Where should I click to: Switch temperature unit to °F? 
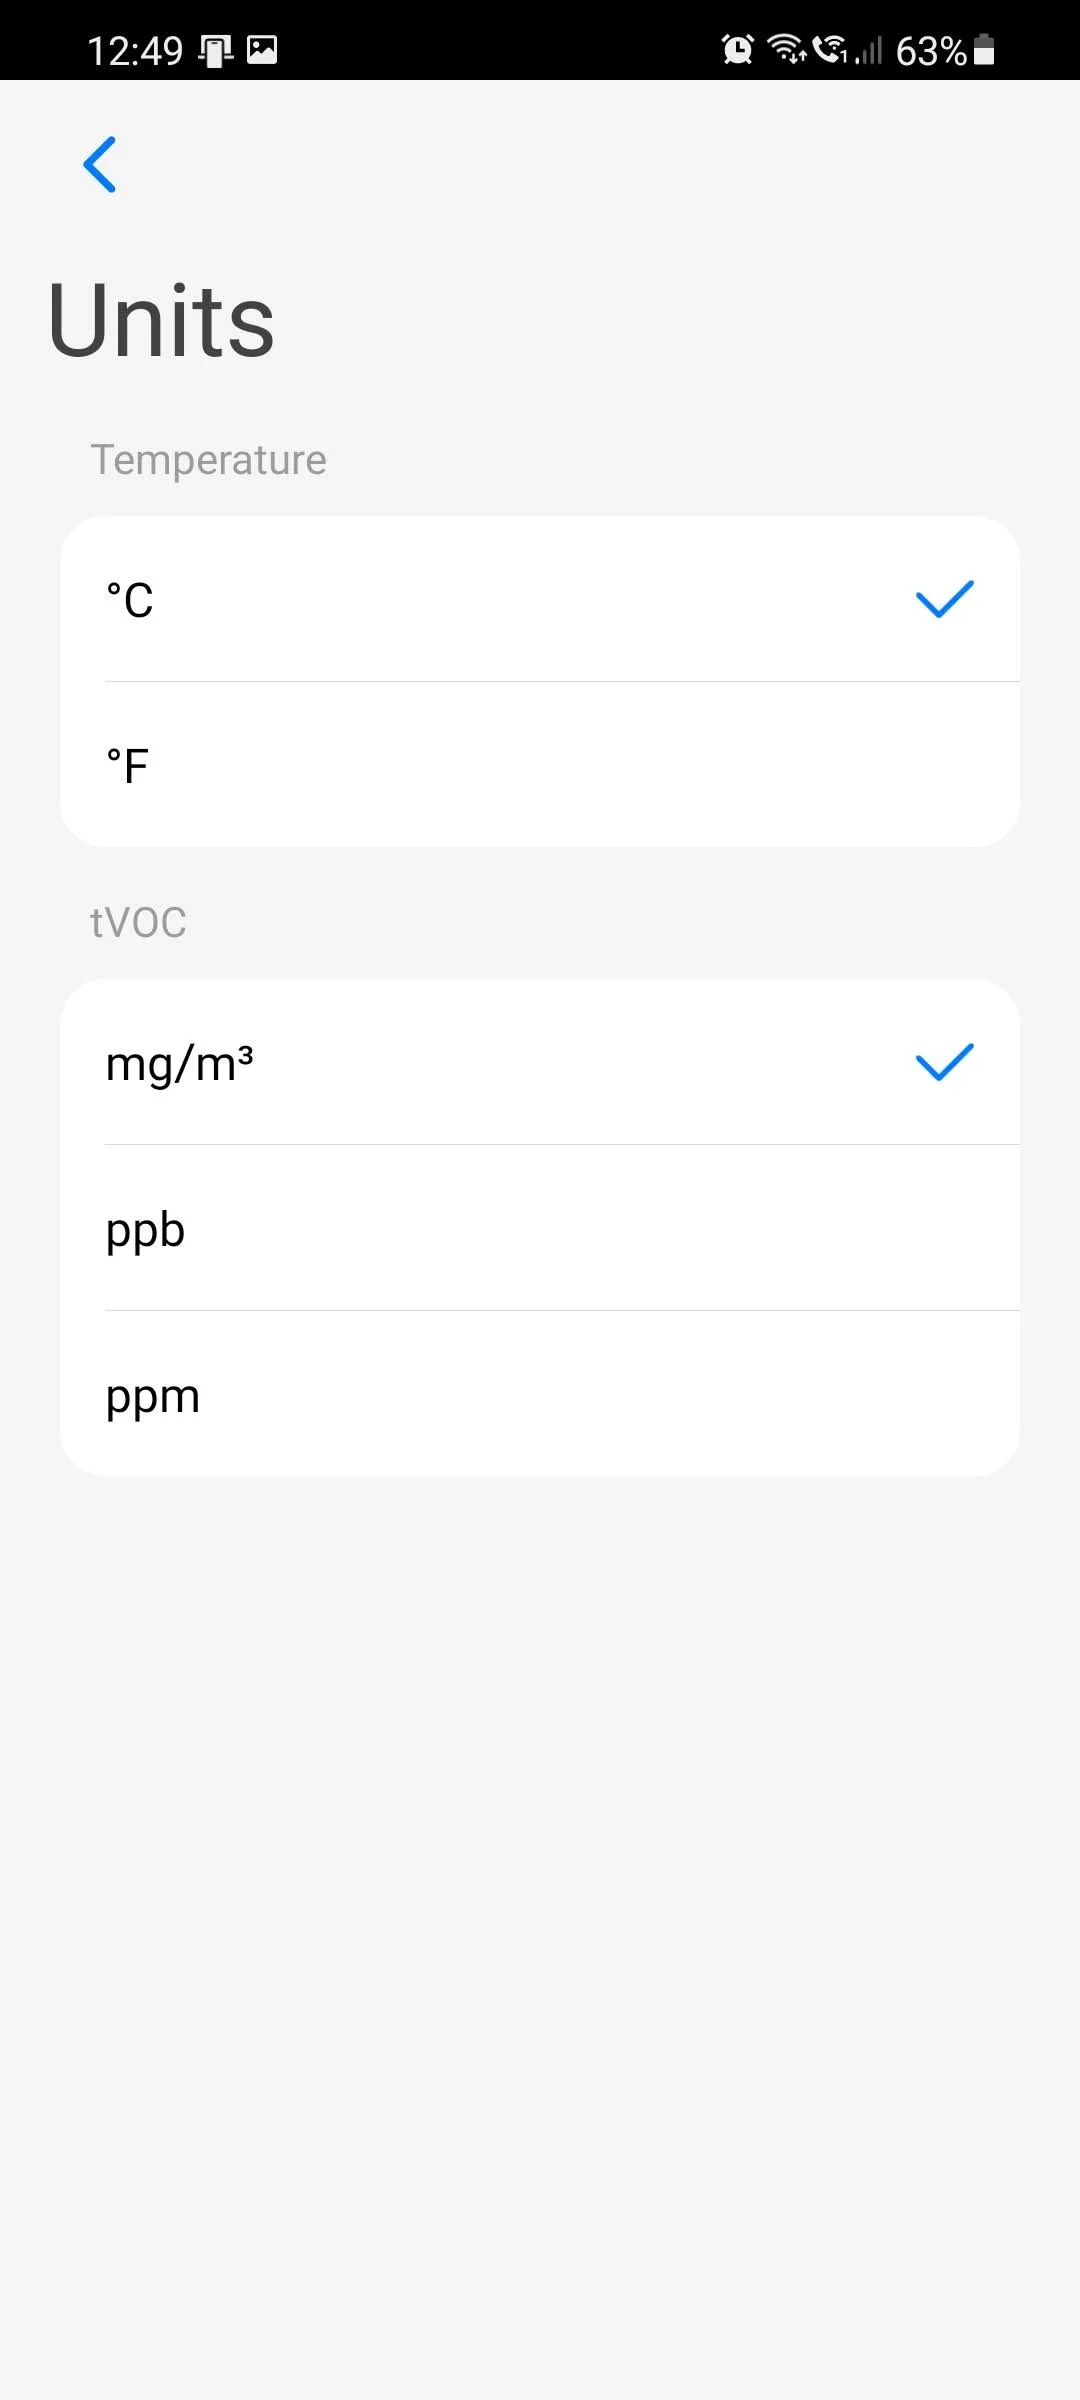540,766
